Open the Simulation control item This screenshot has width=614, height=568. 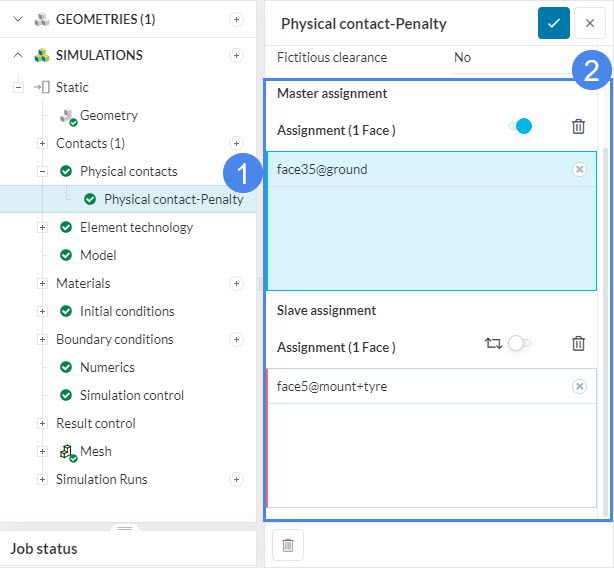click(x=131, y=395)
